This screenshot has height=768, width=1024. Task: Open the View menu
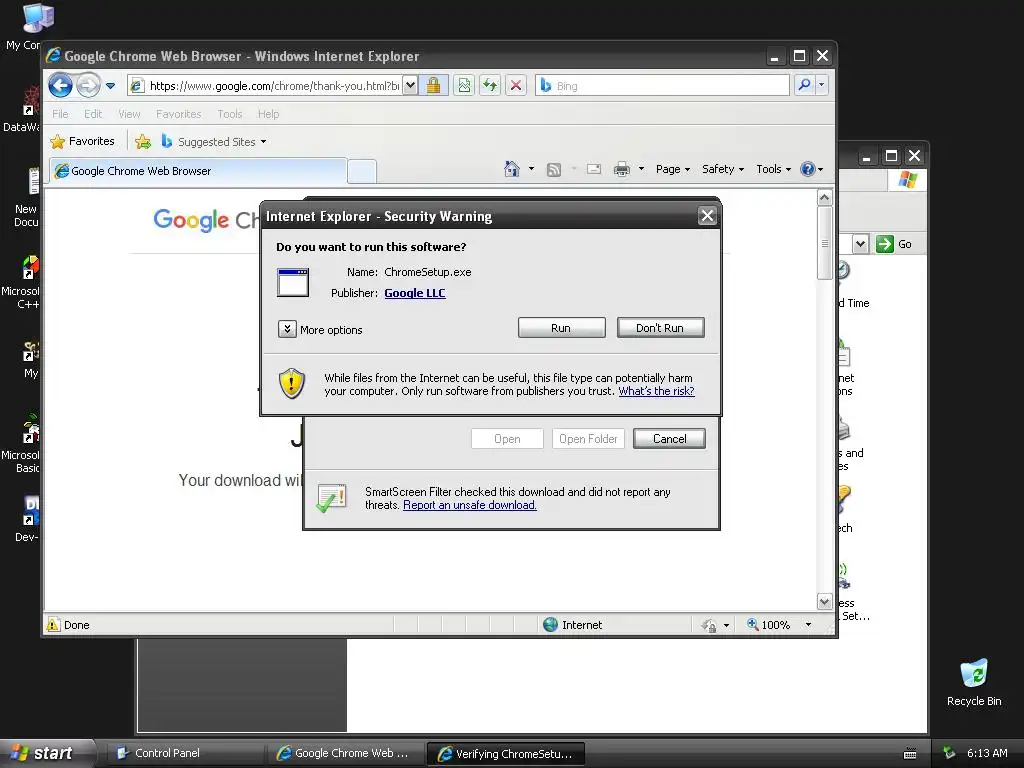pos(129,114)
